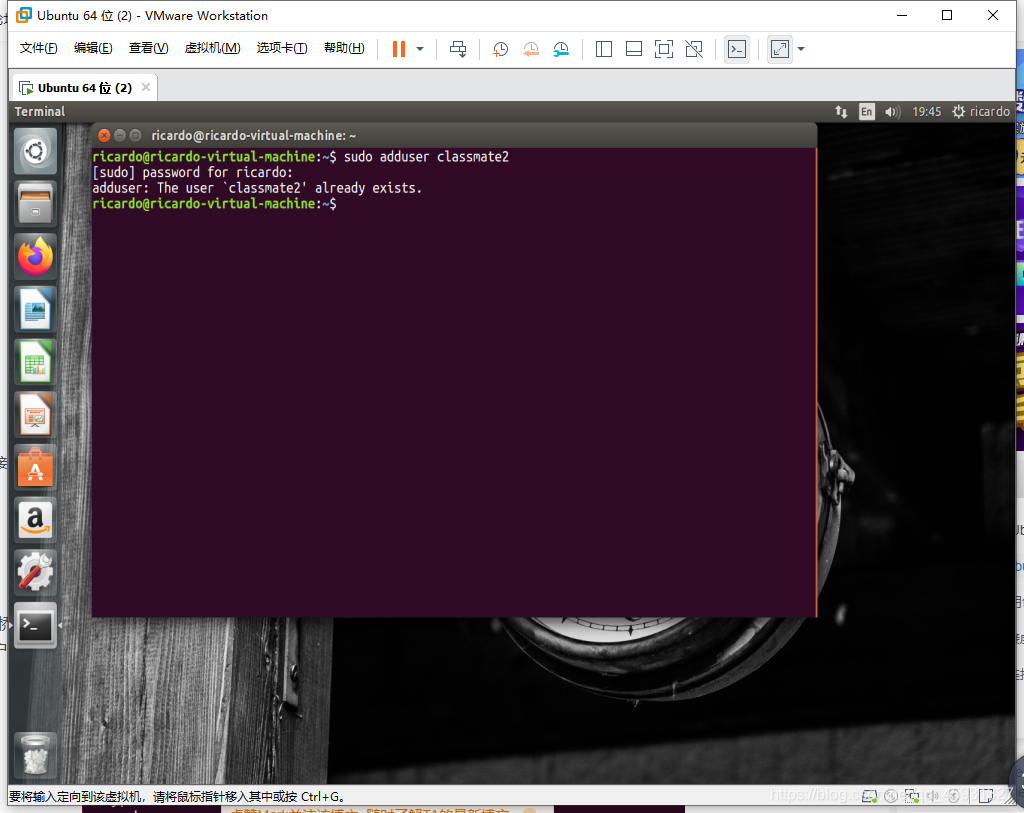Close the Ubuntu 64 位 (2) tab
This screenshot has width=1024, height=813.
pyautogui.click(x=146, y=87)
